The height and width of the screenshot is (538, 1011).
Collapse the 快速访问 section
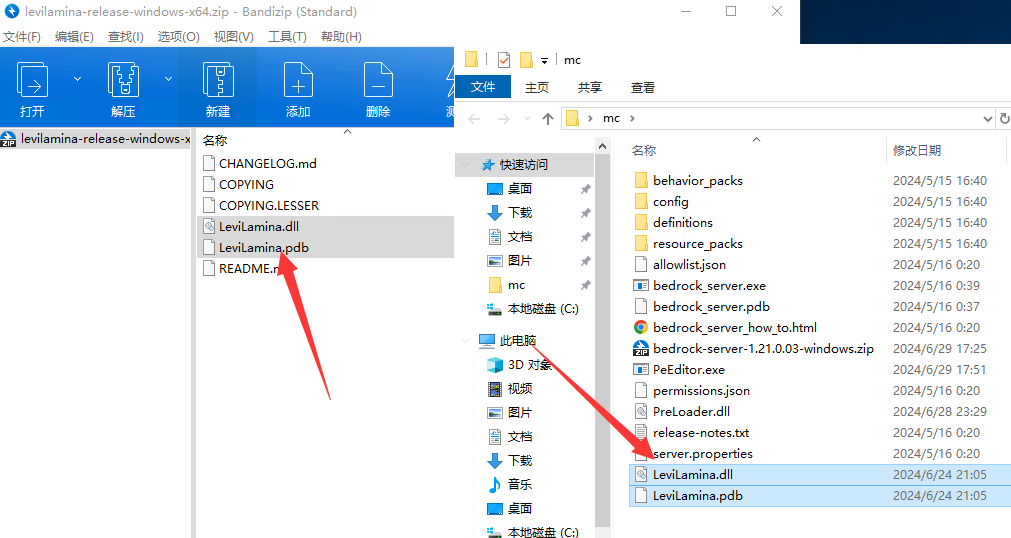point(466,165)
